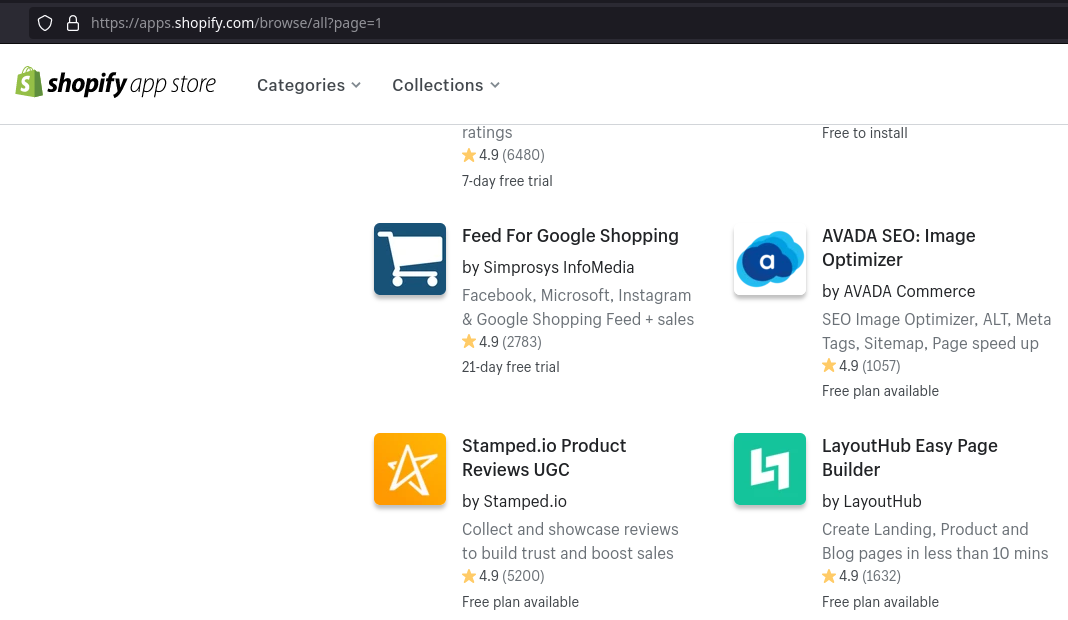Click the LayoutHub "Create Landing, Product" description
Image resolution: width=1068 pixels, height=620 pixels.
[x=935, y=542]
